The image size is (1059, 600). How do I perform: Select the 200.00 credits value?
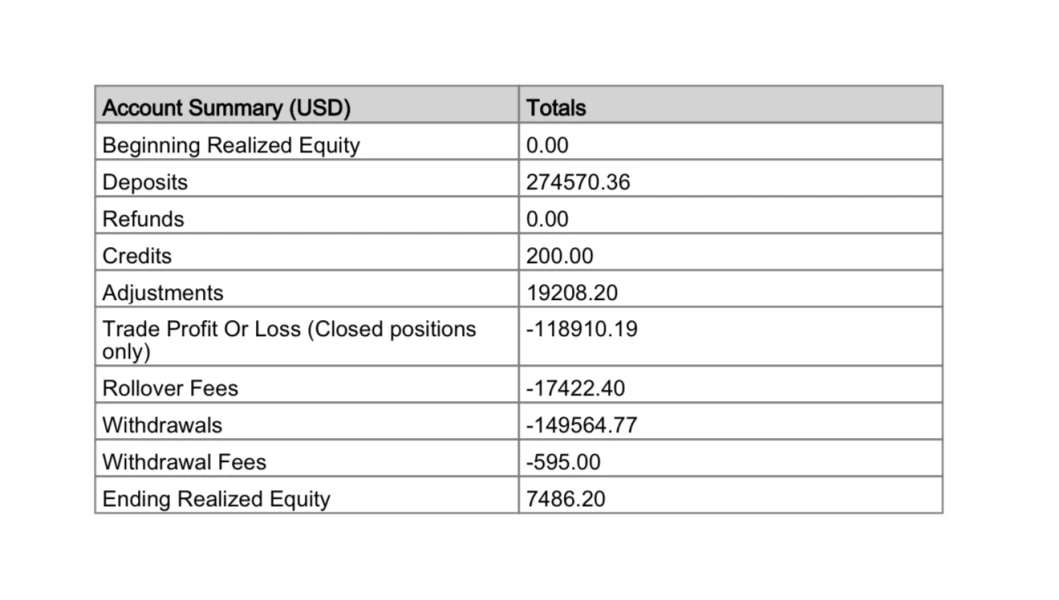559,256
